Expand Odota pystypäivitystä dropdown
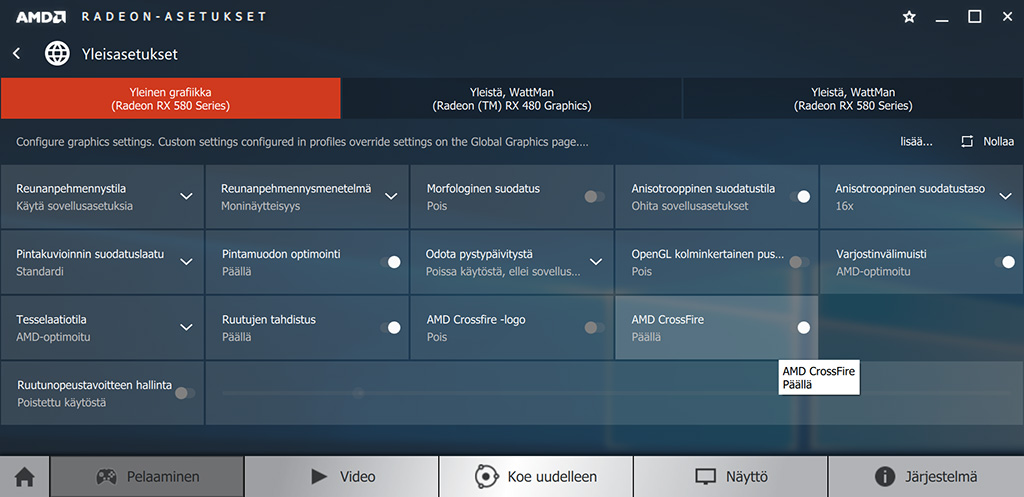The height and width of the screenshot is (497, 1024). [596, 262]
